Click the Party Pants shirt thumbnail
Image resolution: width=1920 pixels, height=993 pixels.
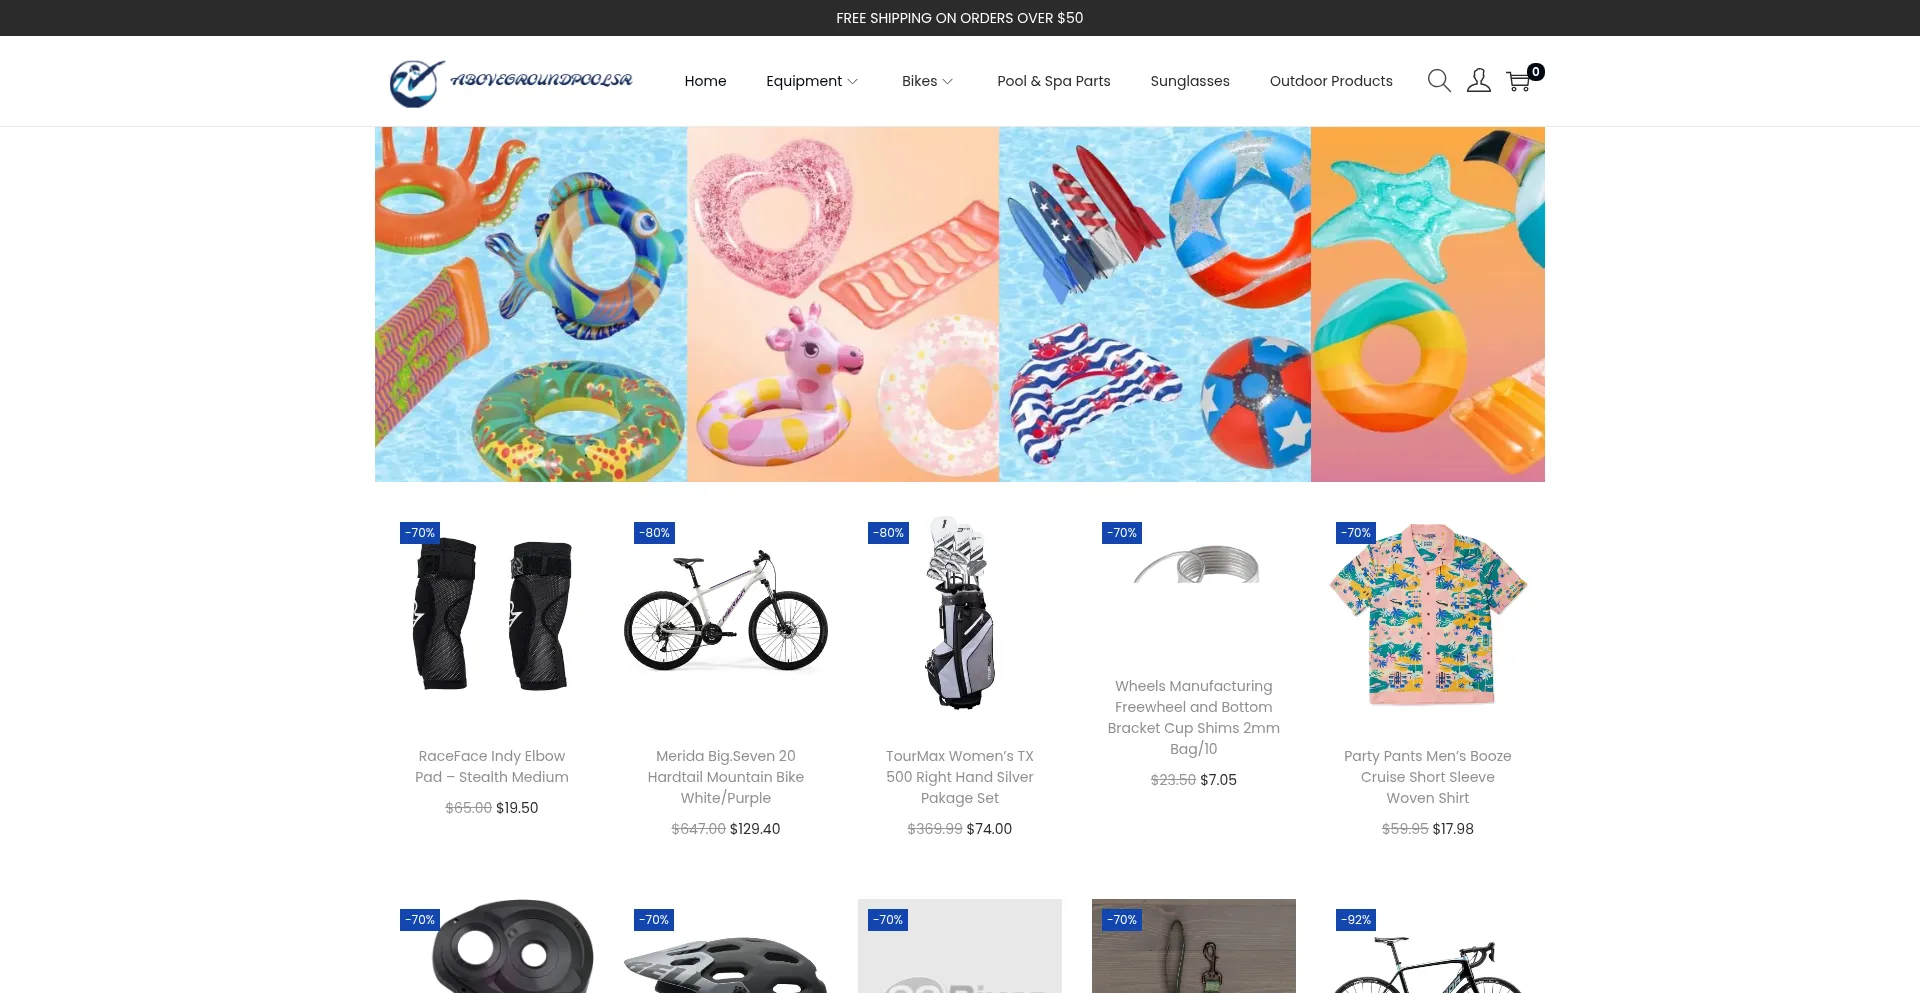(1428, 614)
